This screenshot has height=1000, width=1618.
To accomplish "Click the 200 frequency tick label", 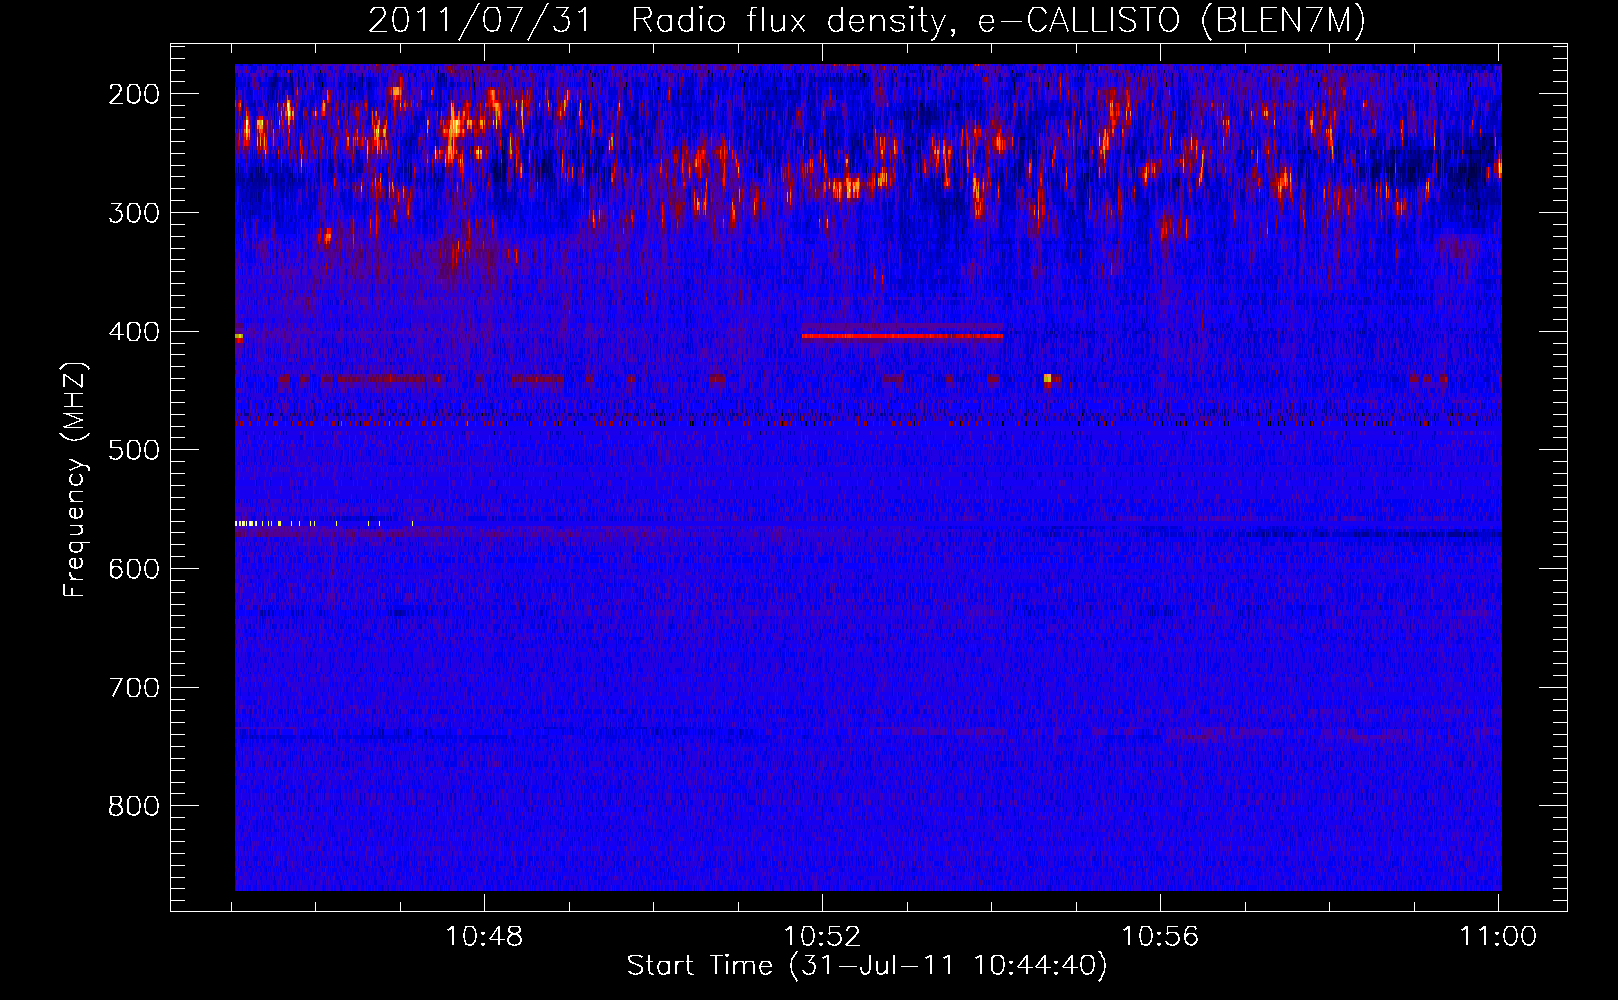I will [x=133, y=94].
